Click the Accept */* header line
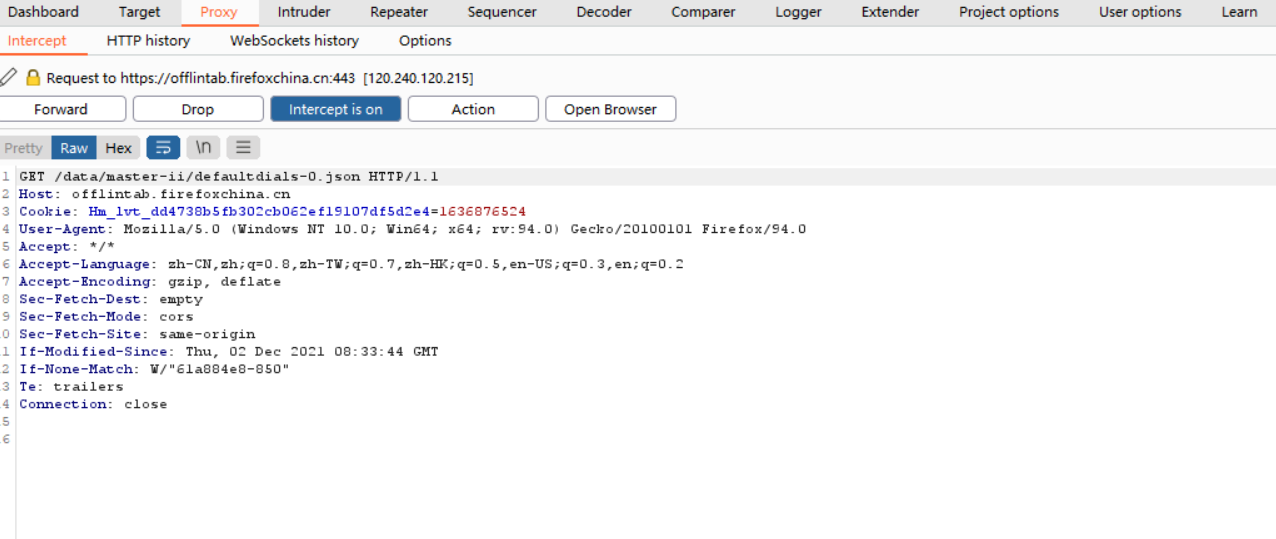 point(67,247)
